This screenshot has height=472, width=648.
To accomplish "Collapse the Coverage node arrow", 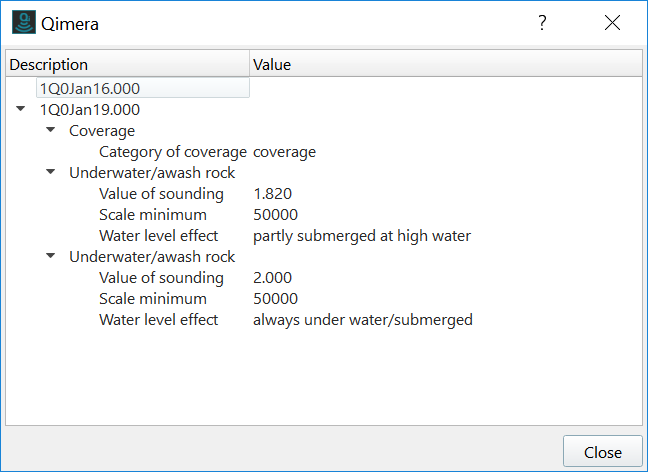I will (x=51, y=131).
